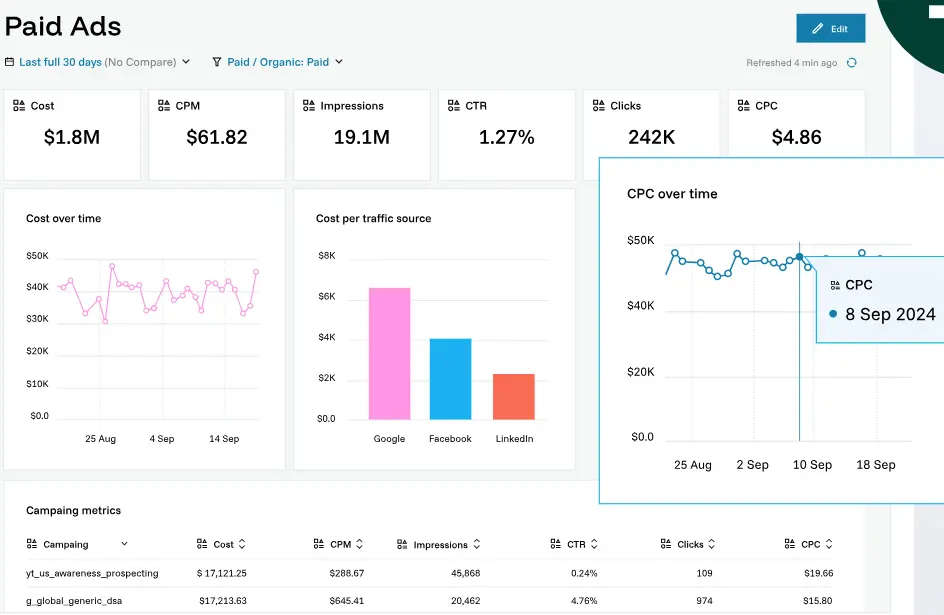Open the Campaing column dropdown chevron

tap(124, 544)
